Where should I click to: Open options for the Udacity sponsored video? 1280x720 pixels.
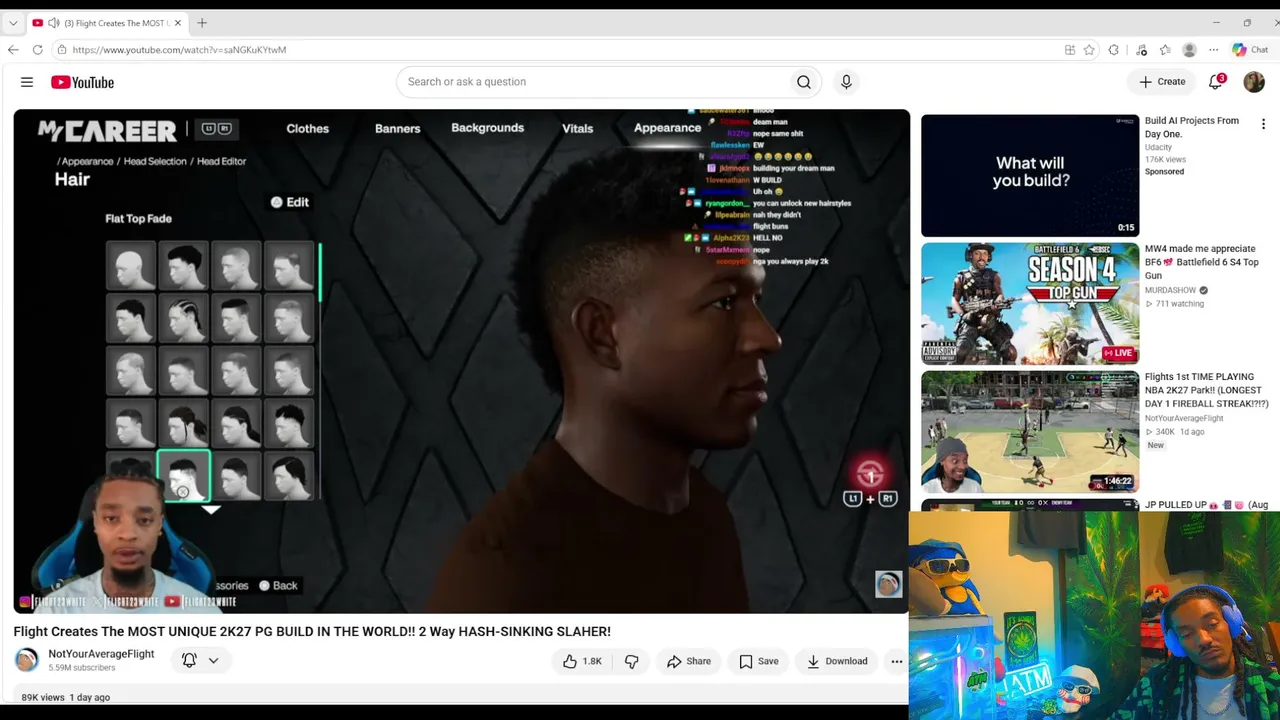pos(1263,125)
